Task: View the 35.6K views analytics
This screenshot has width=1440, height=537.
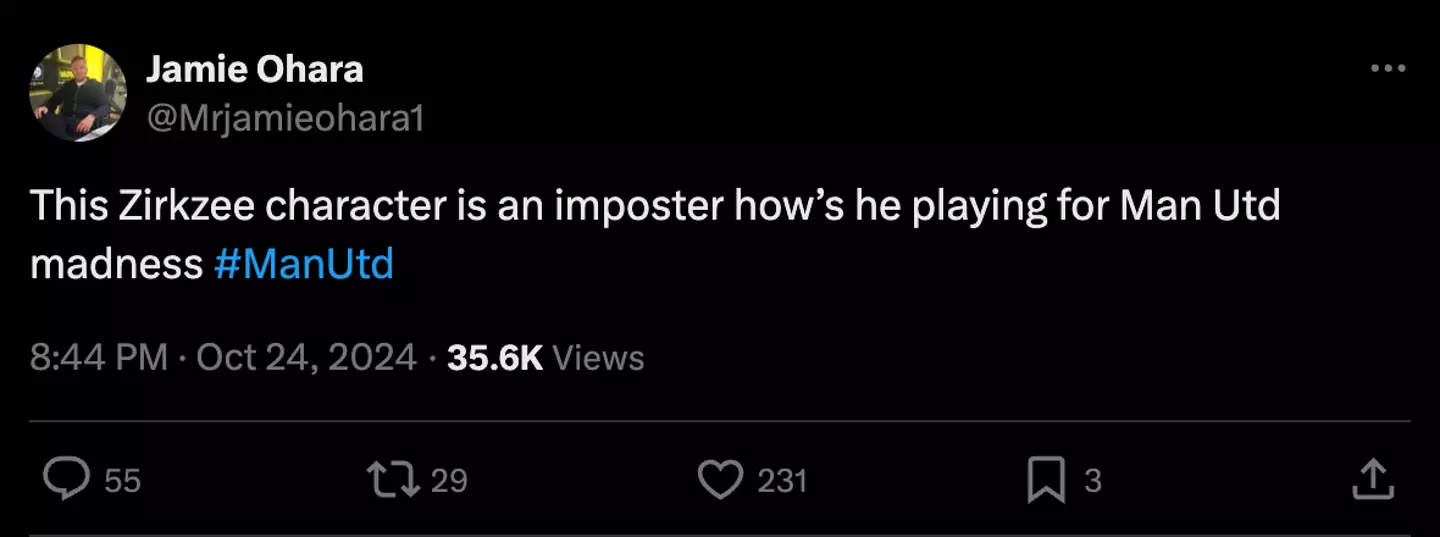Action: [495, 358]
